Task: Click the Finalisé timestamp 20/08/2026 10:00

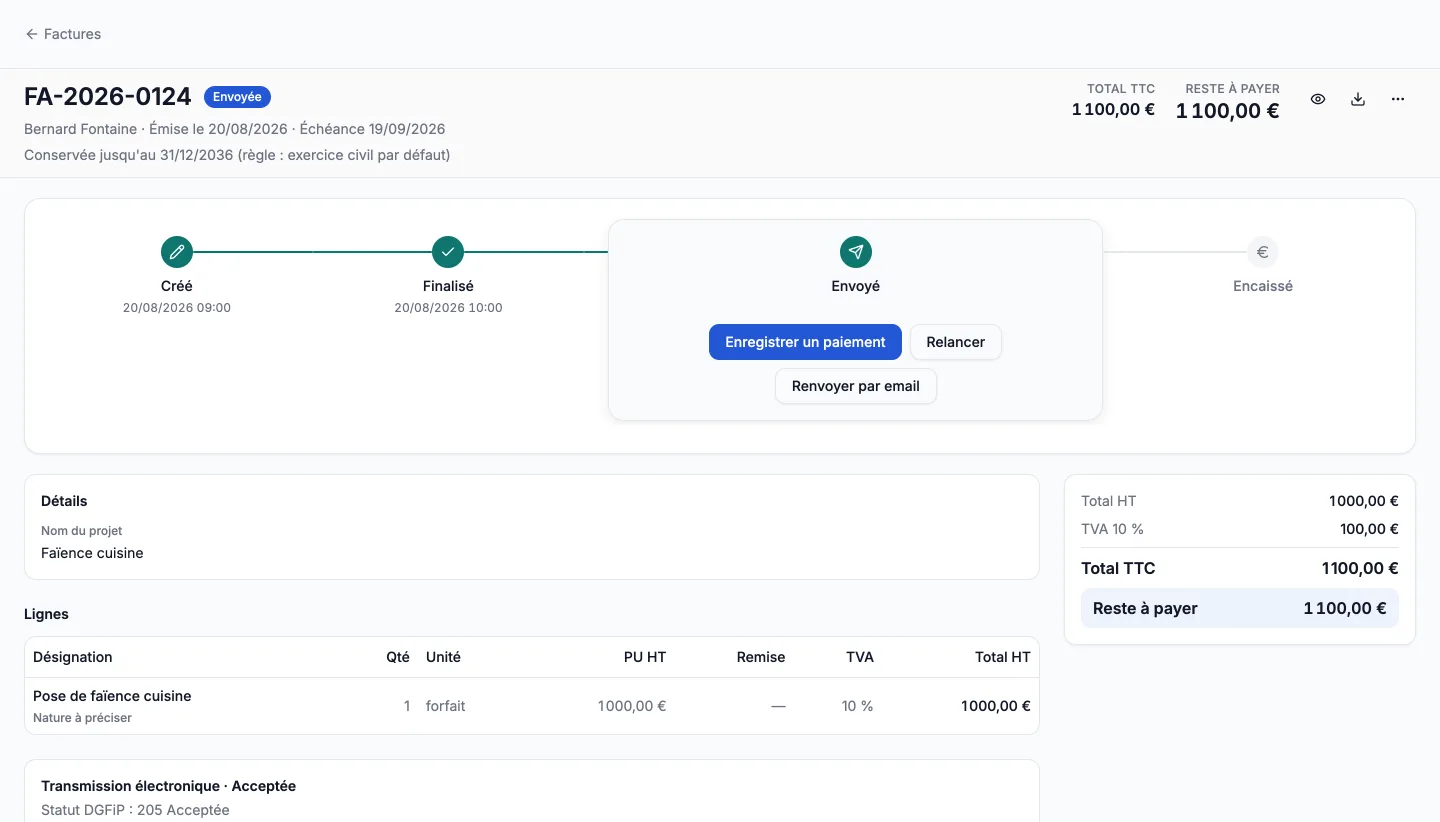Action: [x=448, y=308]
